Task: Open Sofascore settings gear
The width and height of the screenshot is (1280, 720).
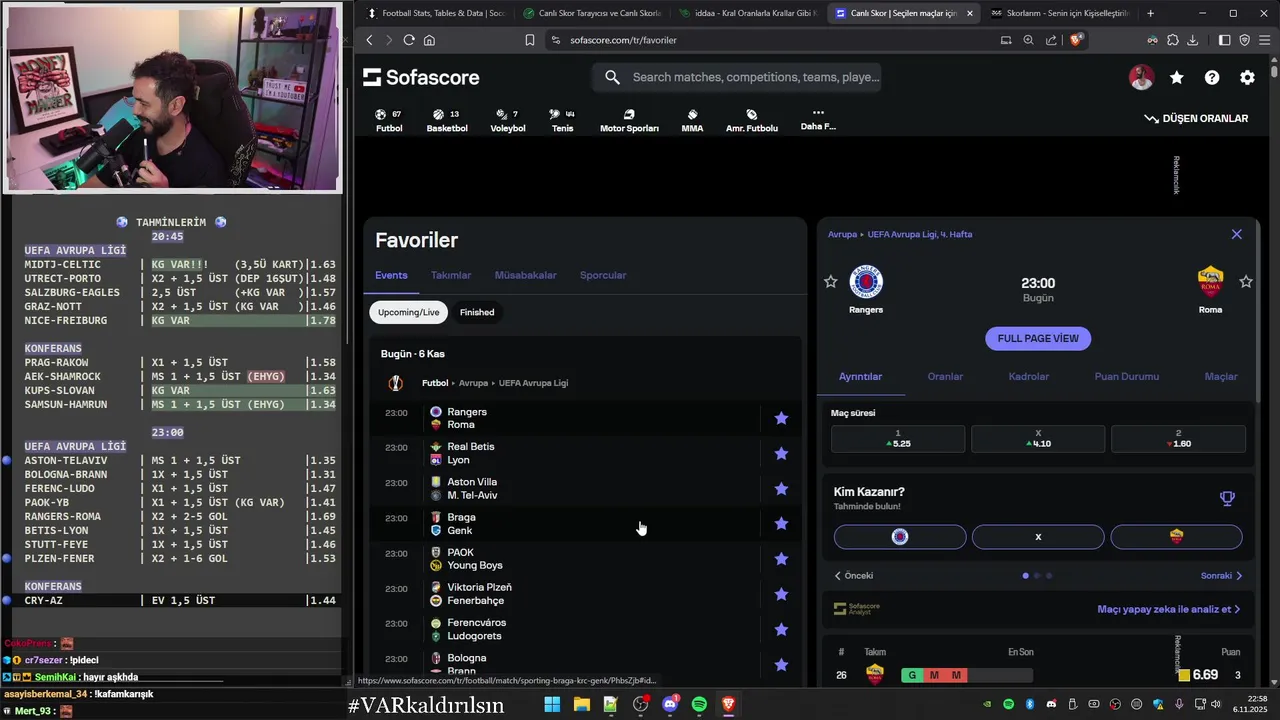Action: click(1247, 77)
